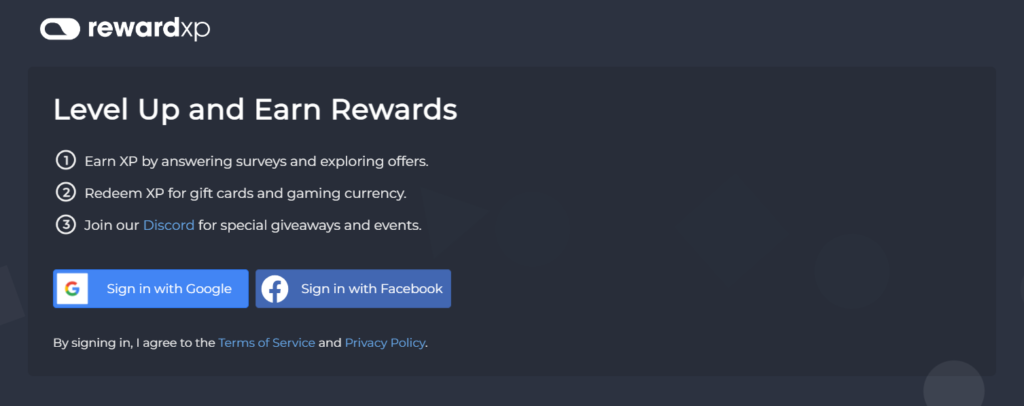Select the circled number 2 step icon
The image size is (1024, 406).
pyautogui.click(x=65, y=193)
